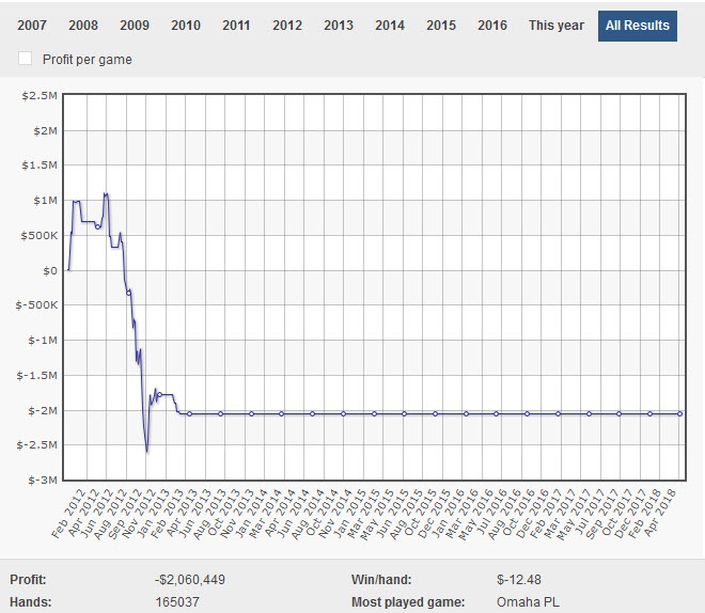The image size is (705, 613).
Task: Select the 2011 year tab
Action: (x=236, y=25)
